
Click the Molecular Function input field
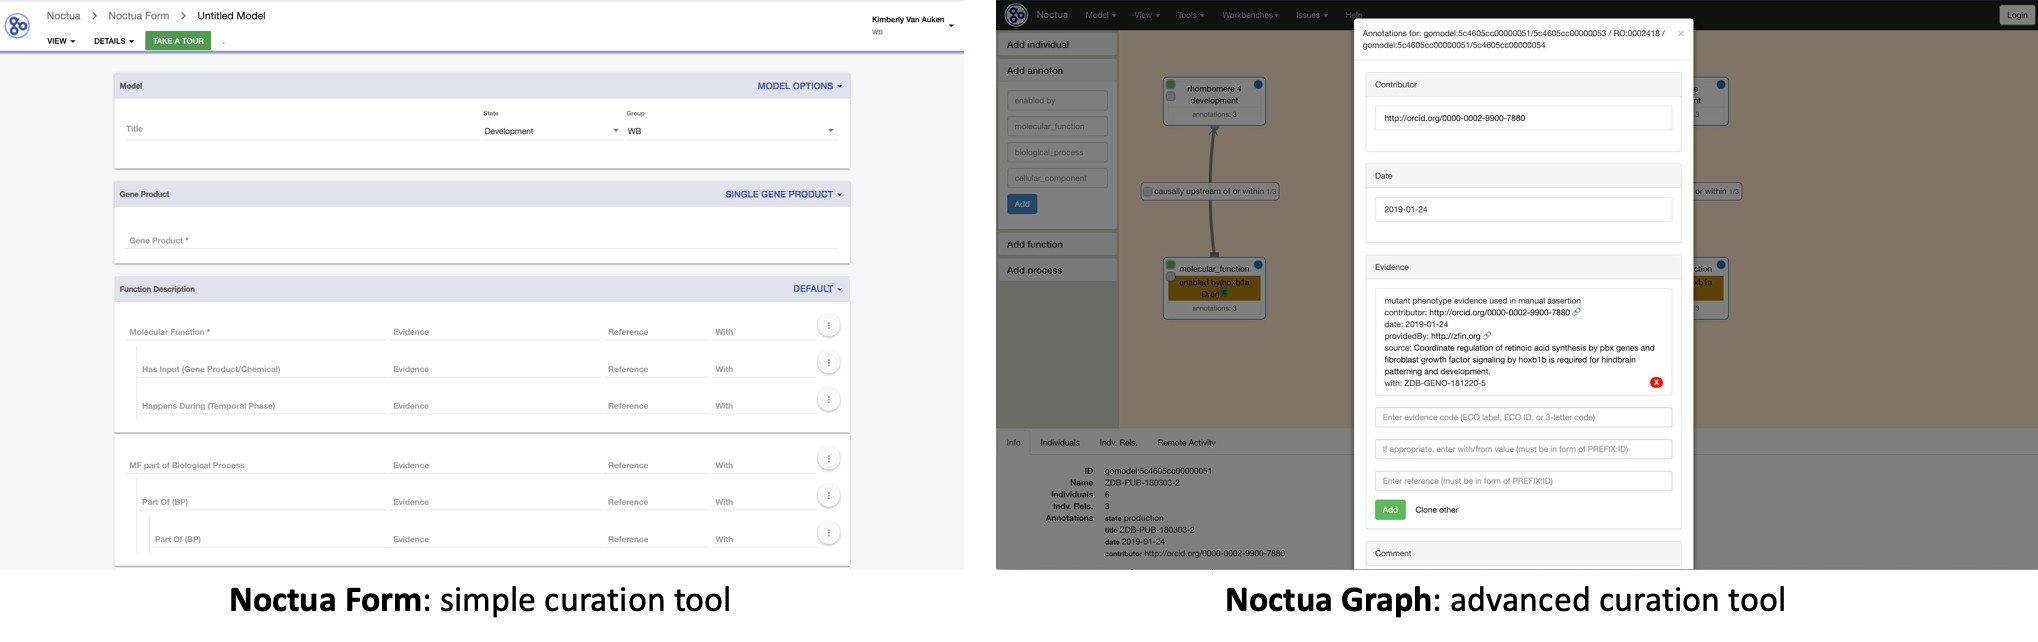[x=256, y=332]
